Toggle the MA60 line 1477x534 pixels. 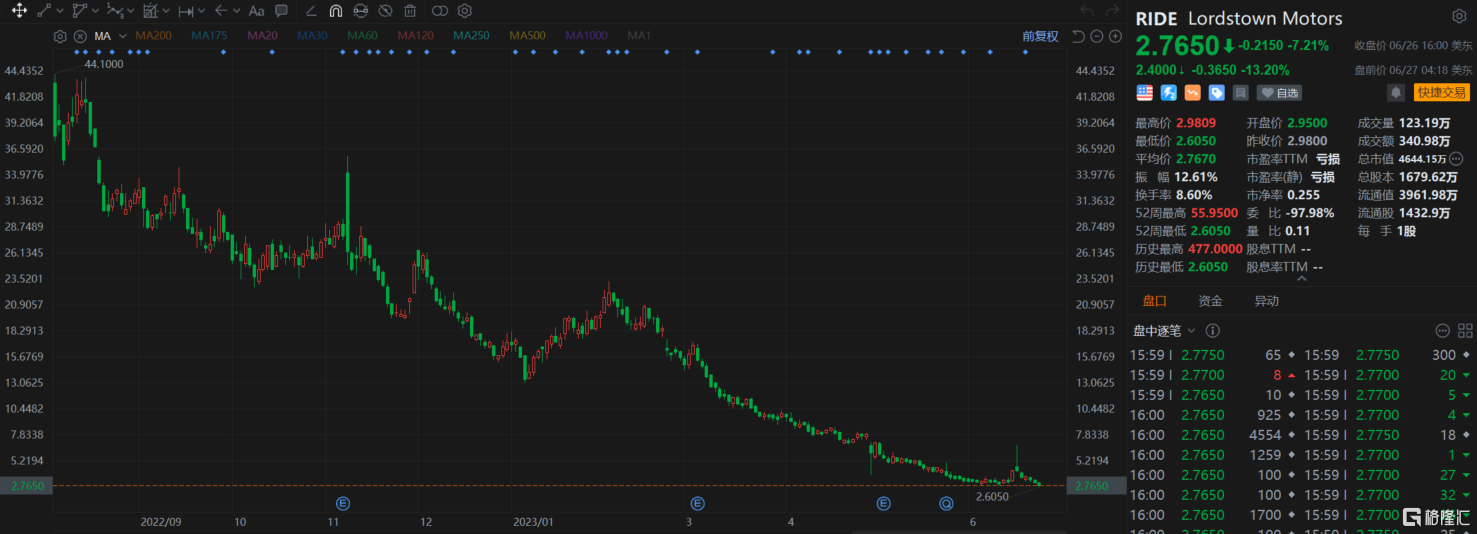(x=362, y=36)
